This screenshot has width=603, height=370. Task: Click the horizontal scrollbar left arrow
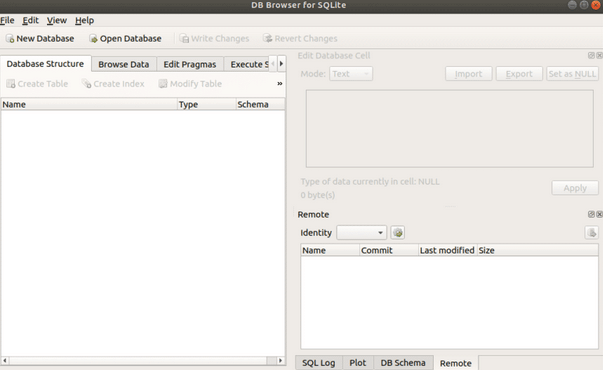point(5,361)
